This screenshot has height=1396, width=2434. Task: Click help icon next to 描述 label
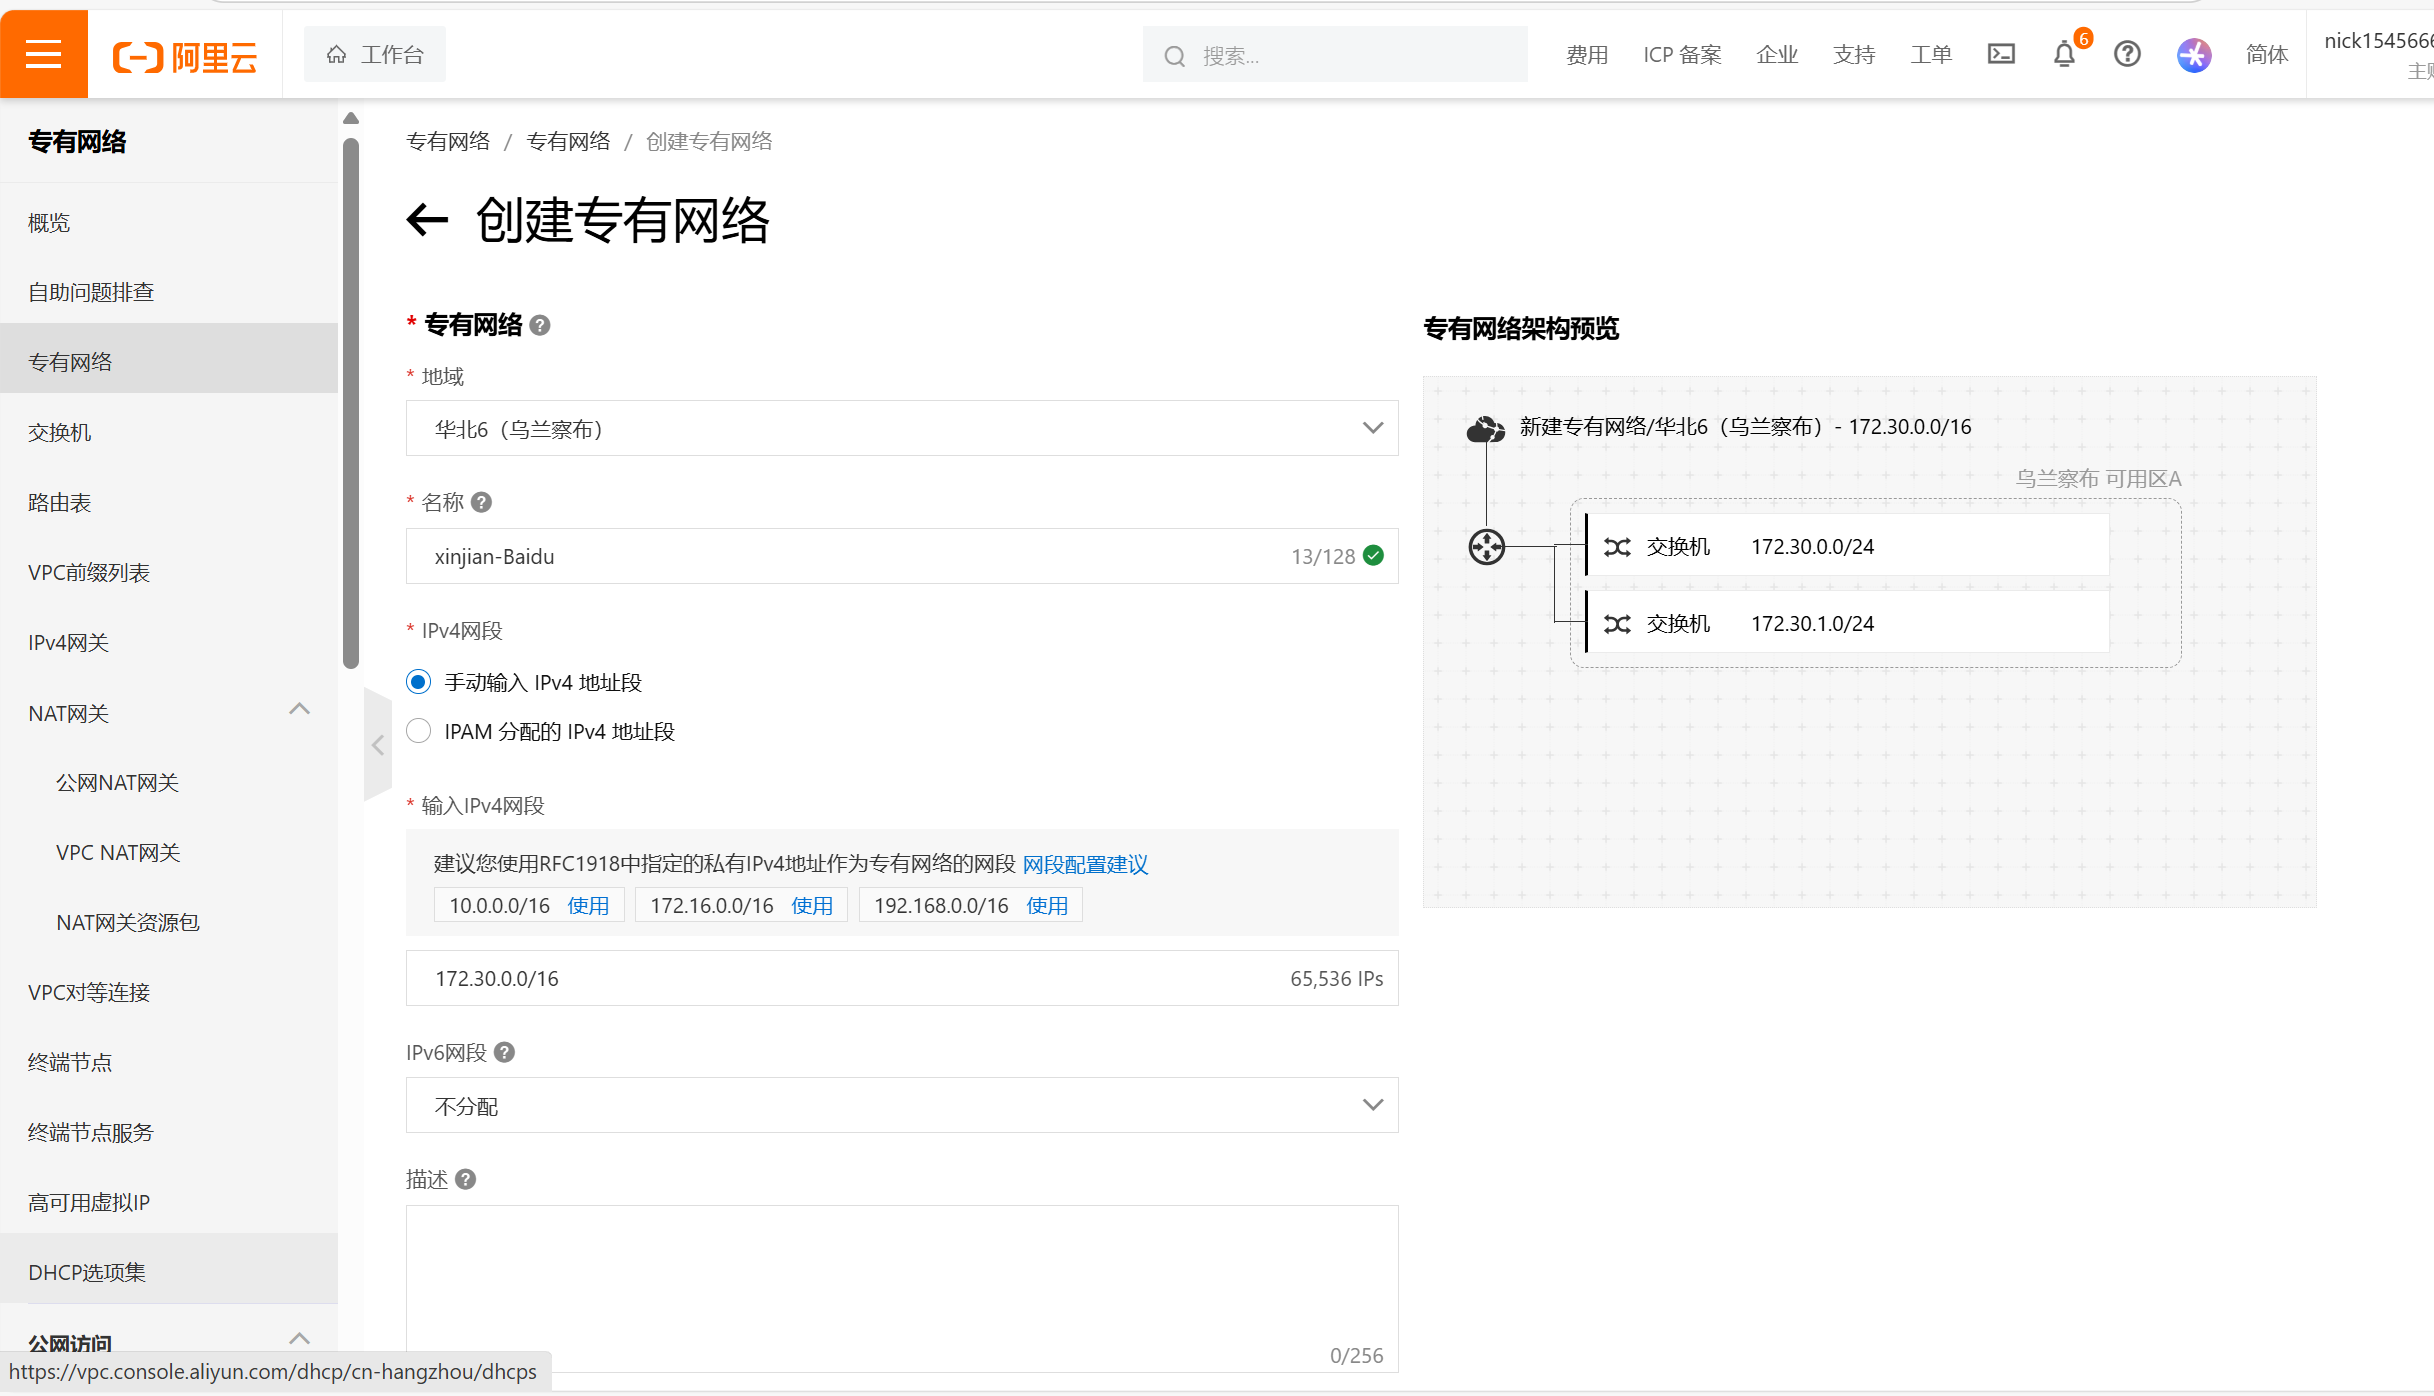tap(466, 1179)
